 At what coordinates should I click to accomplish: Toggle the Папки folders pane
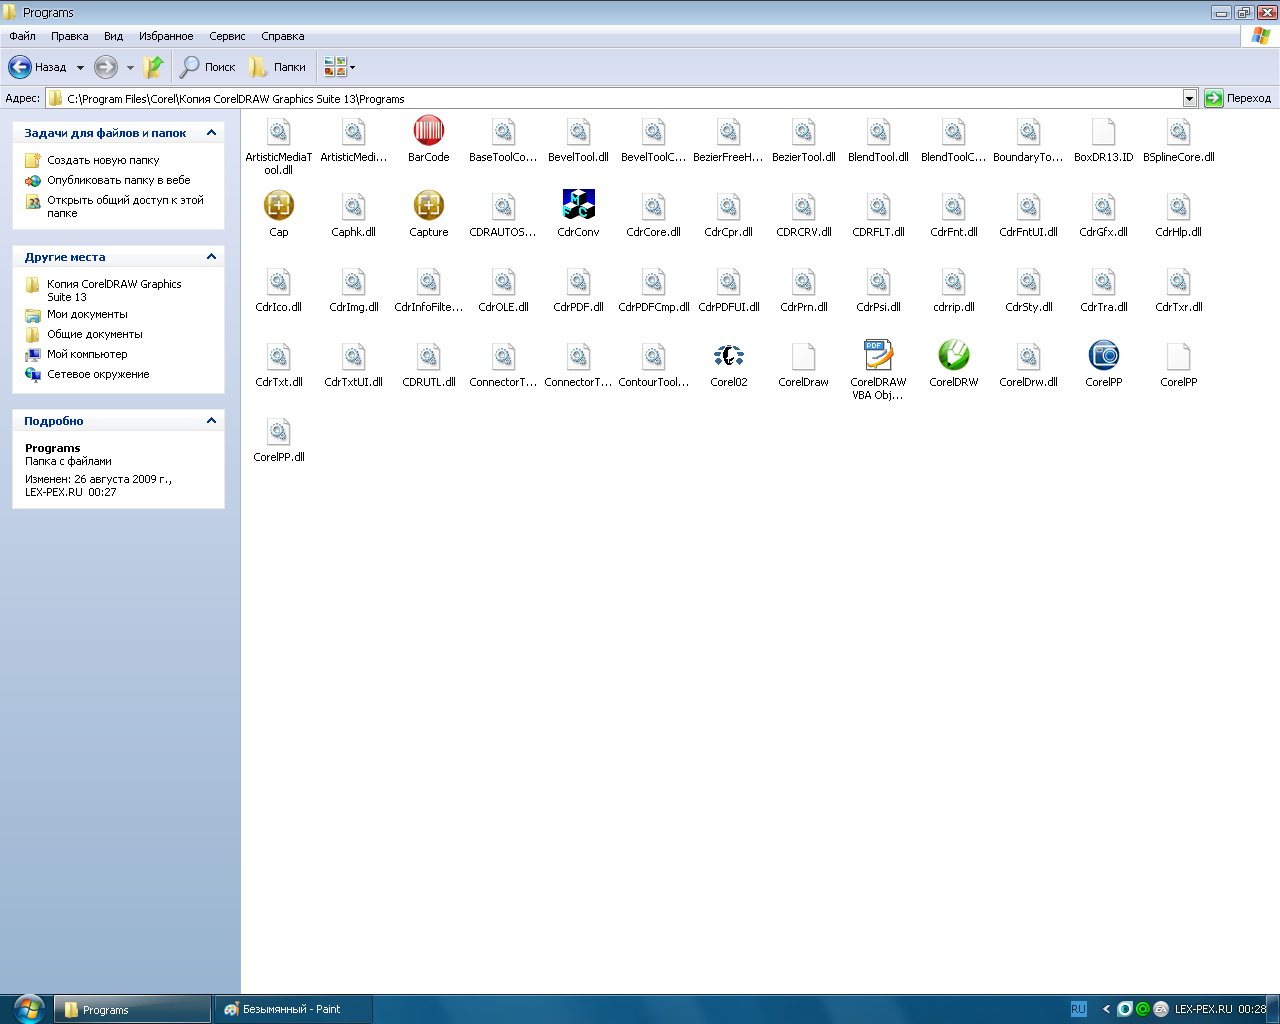point(277,67)
